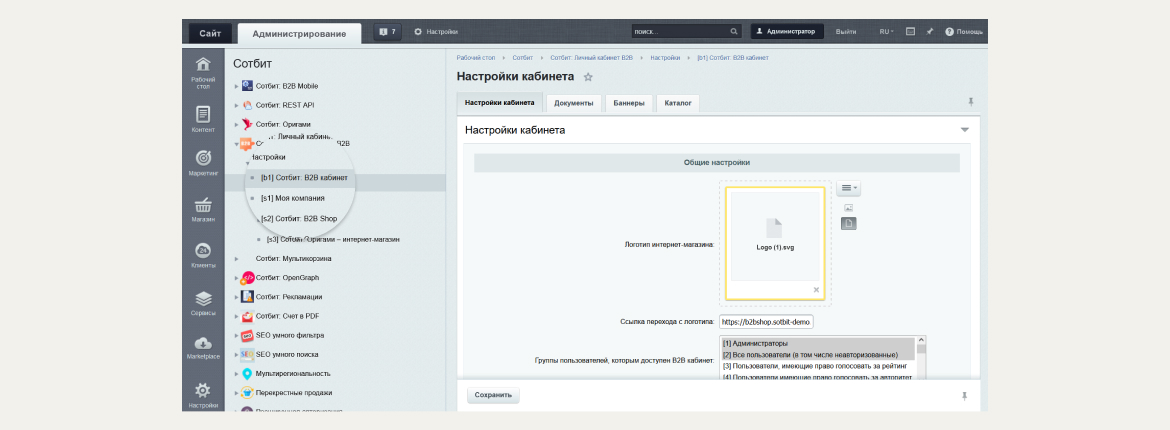The image size is (1170, 430).
Task: Expand the Сотбит: B2B Mobile tree node
Action: point(237,86)
